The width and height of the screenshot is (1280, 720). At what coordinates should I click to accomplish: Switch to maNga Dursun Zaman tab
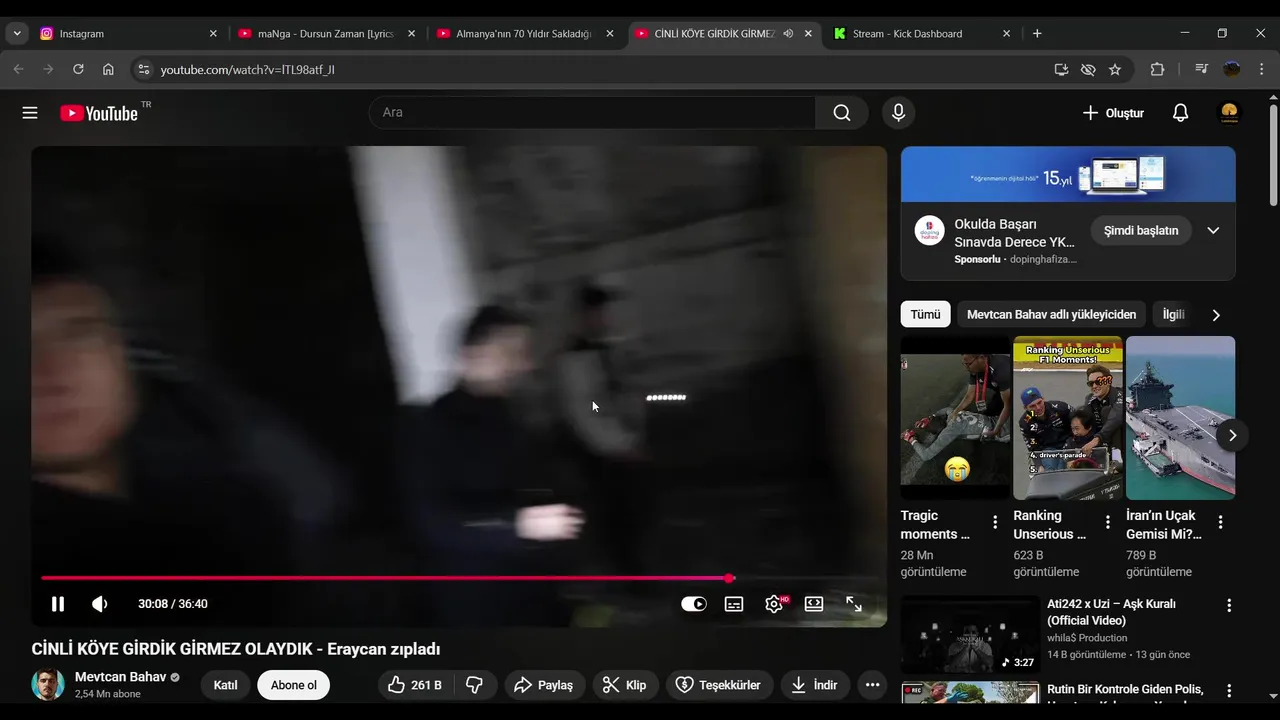[x=325, y=33]
